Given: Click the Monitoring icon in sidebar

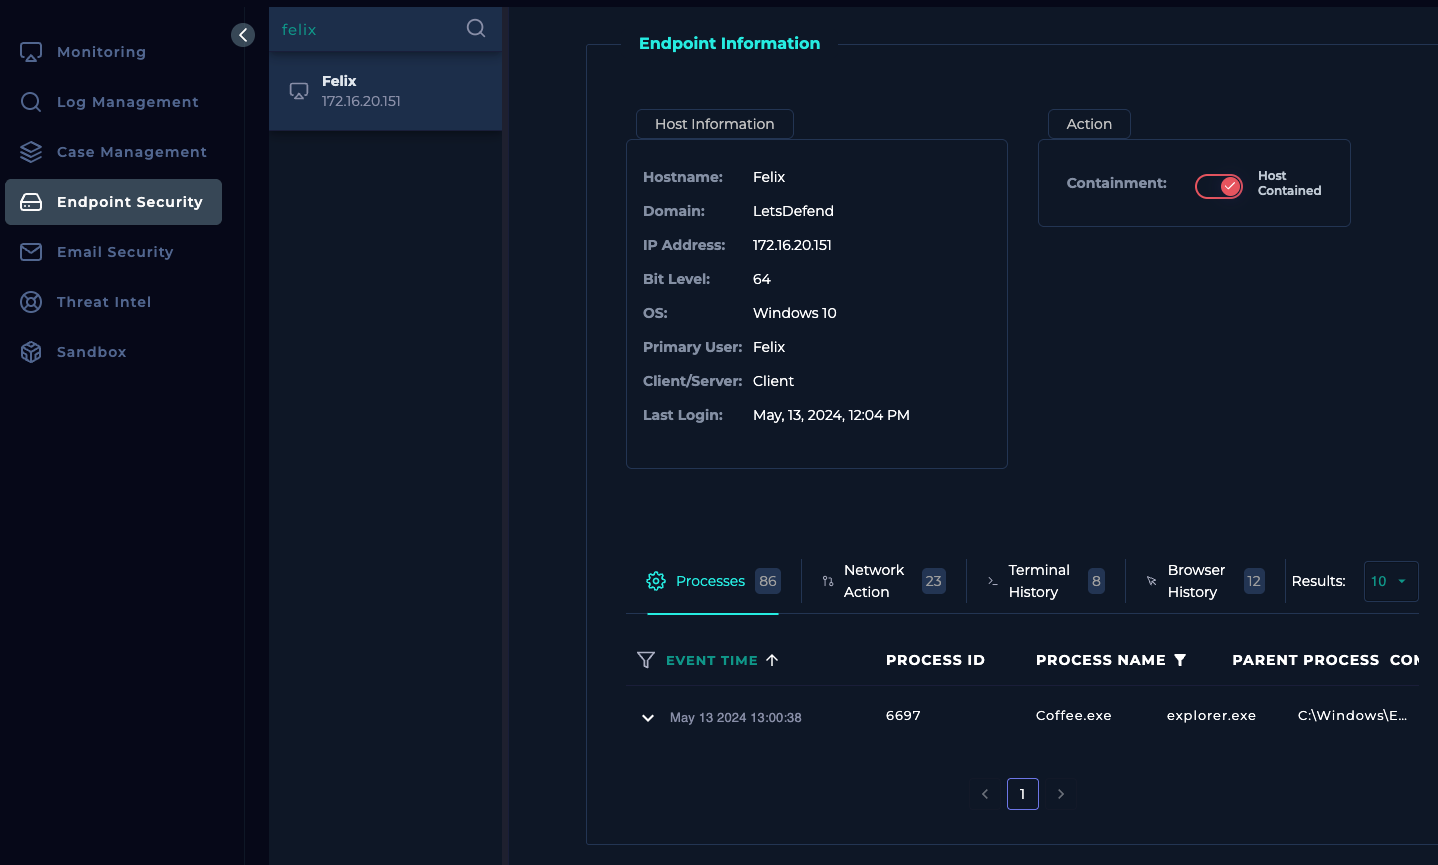Looking at the screenshot, I should coord(31,52).
